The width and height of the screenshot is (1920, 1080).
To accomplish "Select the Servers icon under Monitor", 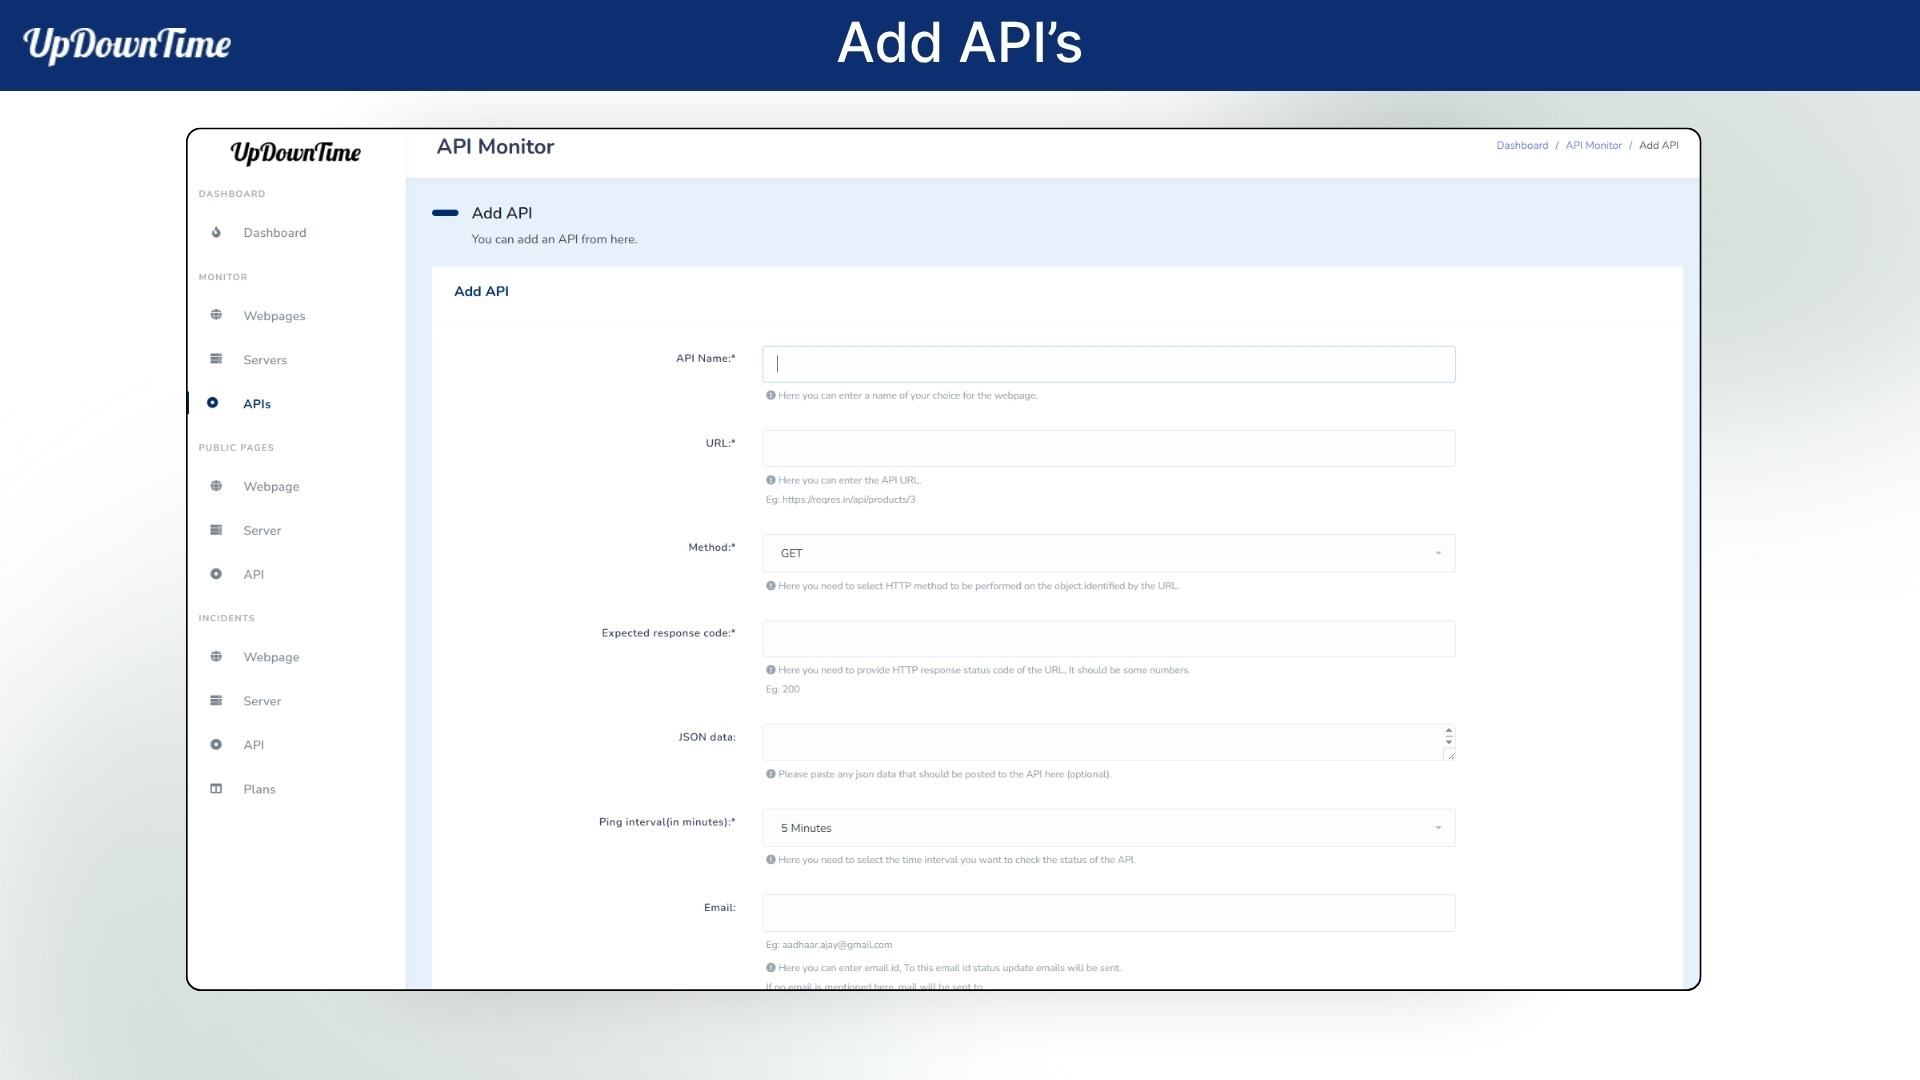I will click(x=216, y=359).
